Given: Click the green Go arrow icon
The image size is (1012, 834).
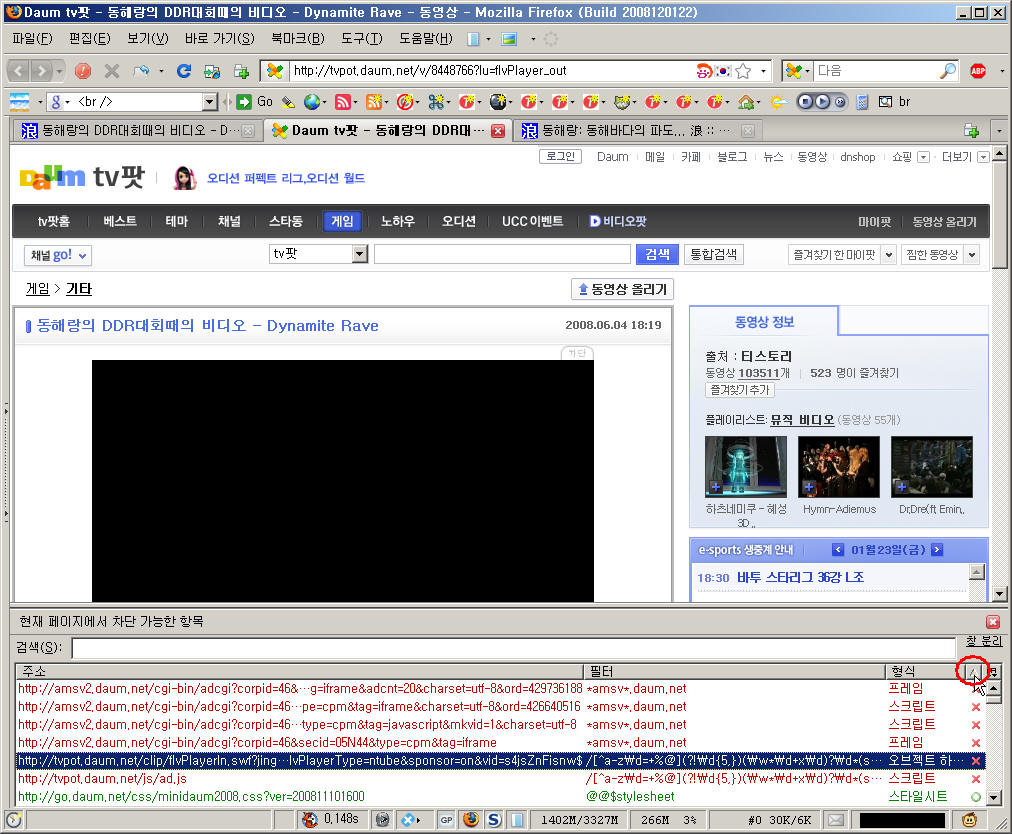Looking at the screenshot, I should [243, 102].
